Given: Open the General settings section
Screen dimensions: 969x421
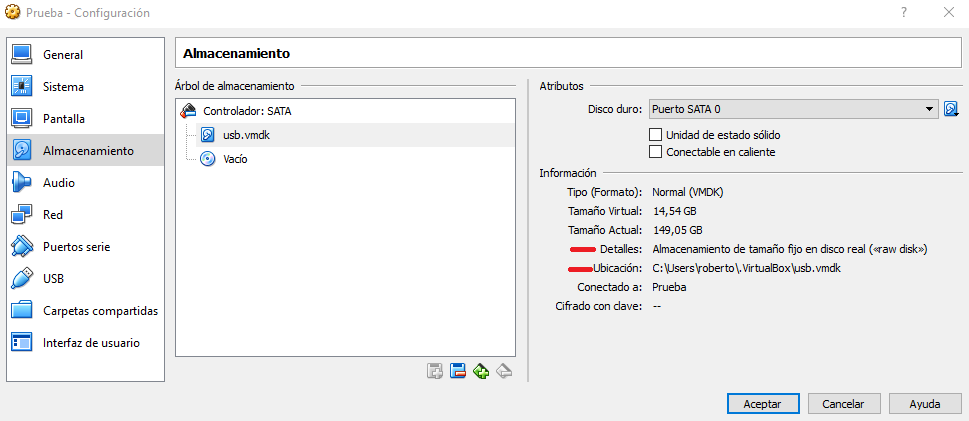Looking at the screenshot, I should click(x=63, y=55).
